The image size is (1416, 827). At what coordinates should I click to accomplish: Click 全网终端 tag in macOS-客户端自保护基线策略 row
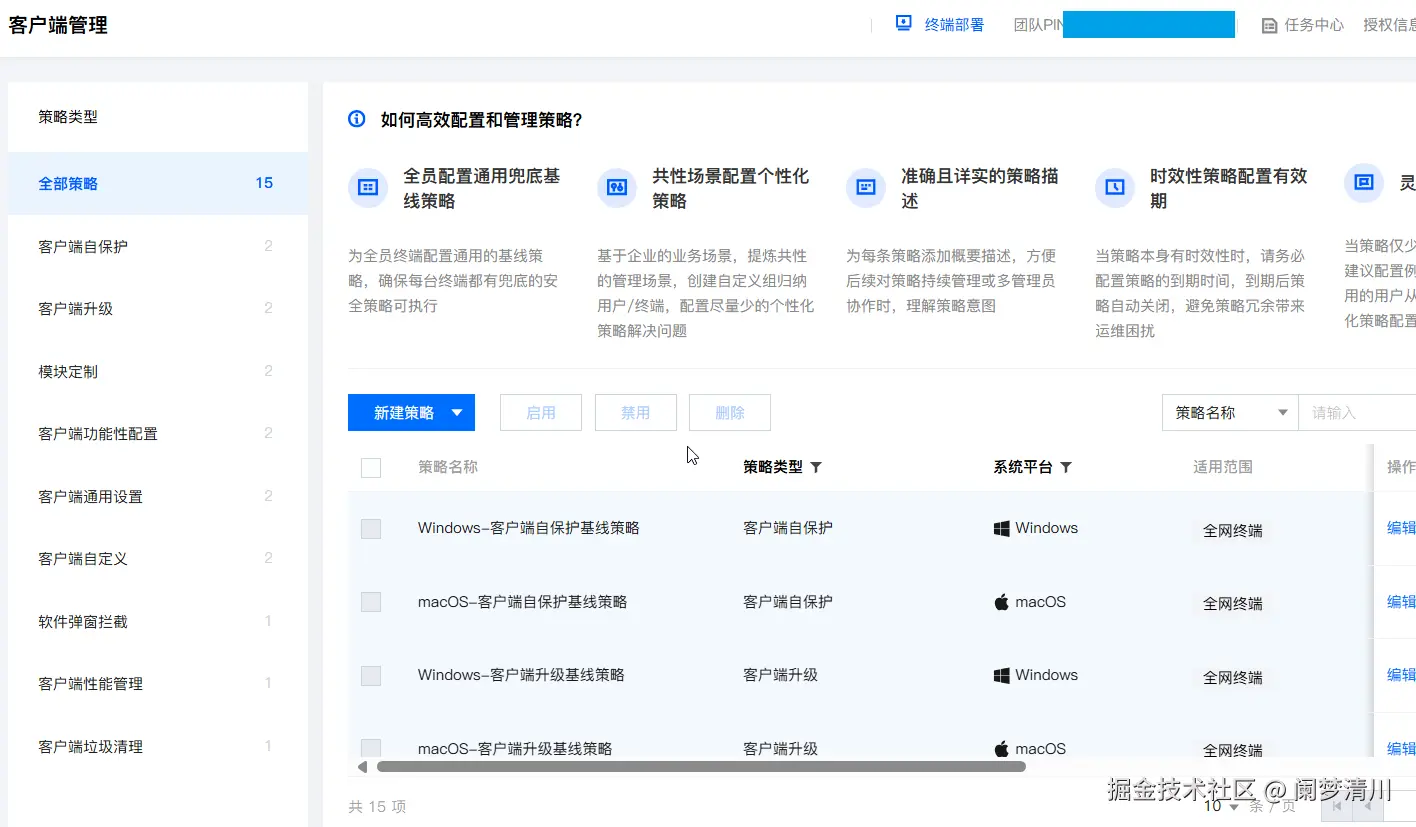coord(1233,604)
